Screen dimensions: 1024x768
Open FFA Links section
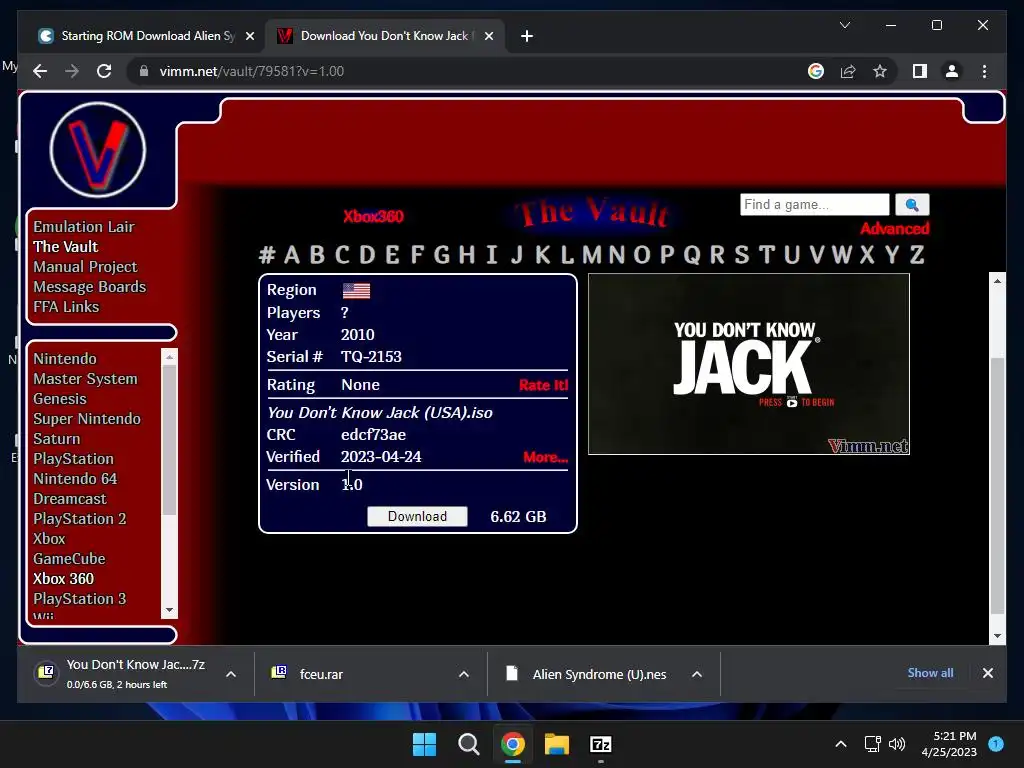click(x=66, y=307)
